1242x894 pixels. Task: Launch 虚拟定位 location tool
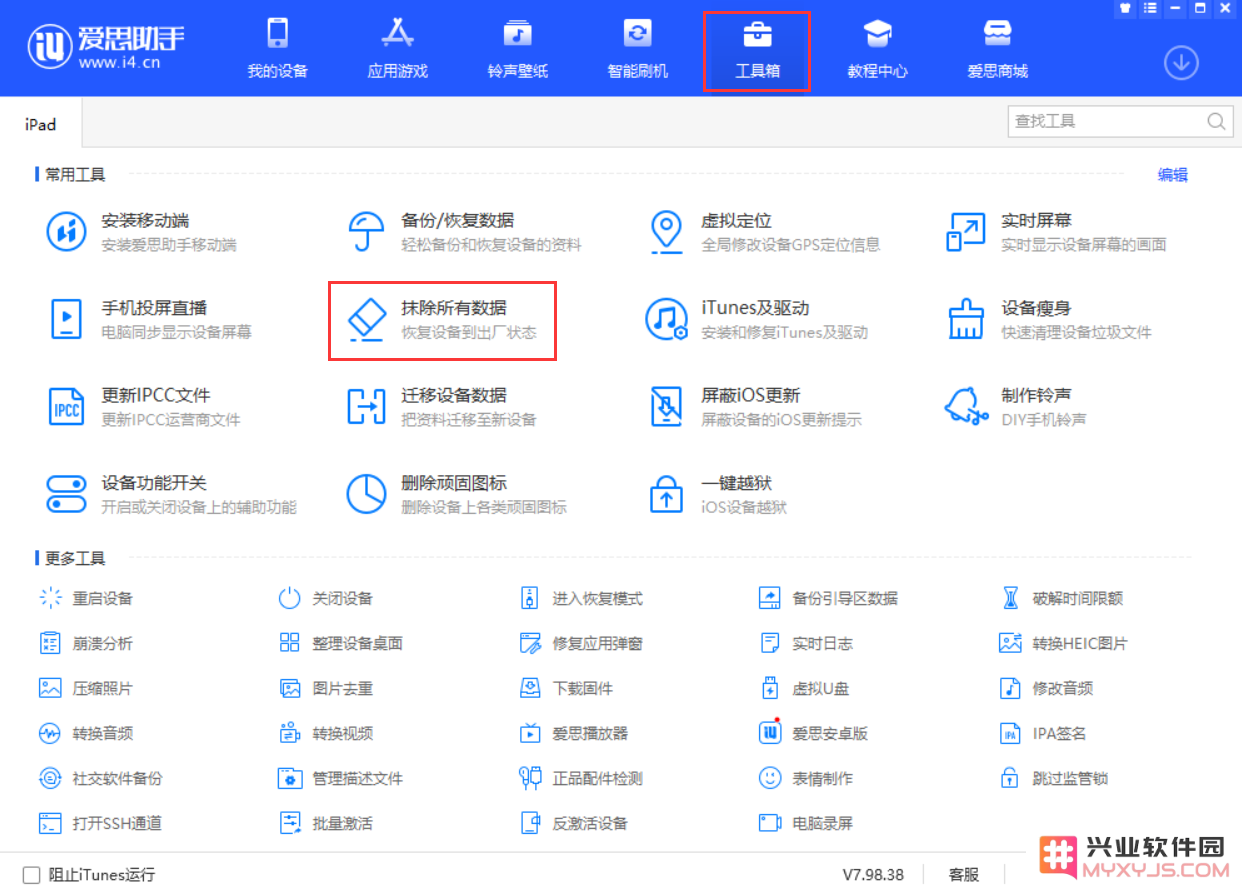tap(764, 232)
